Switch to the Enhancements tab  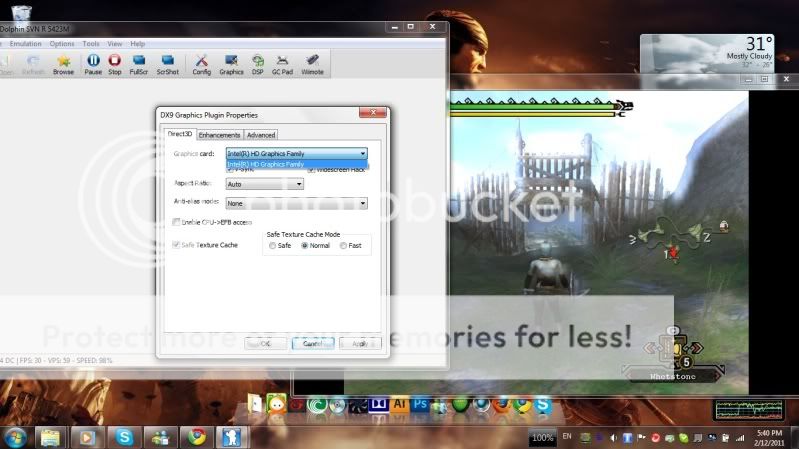pos(219,135)
